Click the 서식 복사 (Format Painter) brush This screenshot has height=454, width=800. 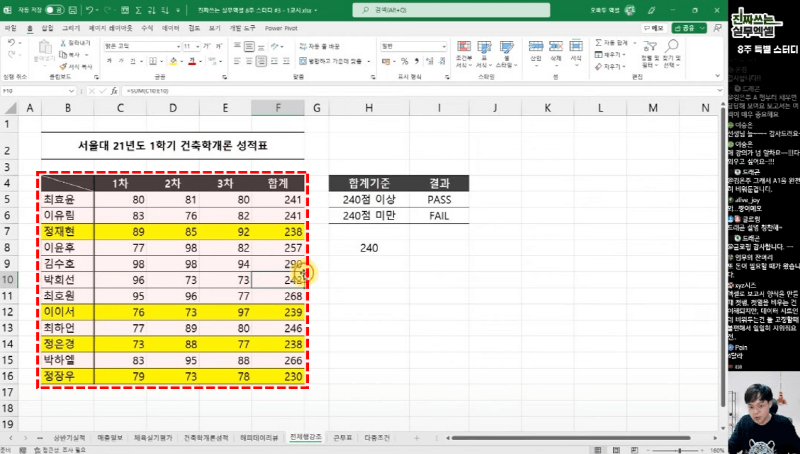pos(76,66)
